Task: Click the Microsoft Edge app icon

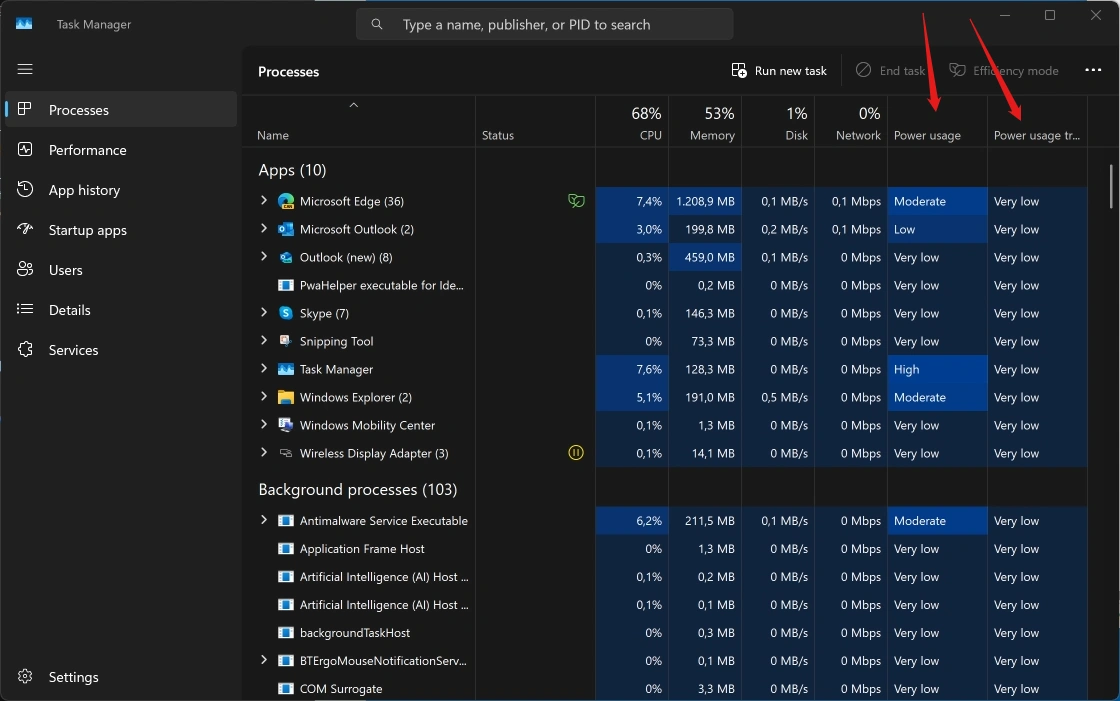Action: [x=286, y=201]
